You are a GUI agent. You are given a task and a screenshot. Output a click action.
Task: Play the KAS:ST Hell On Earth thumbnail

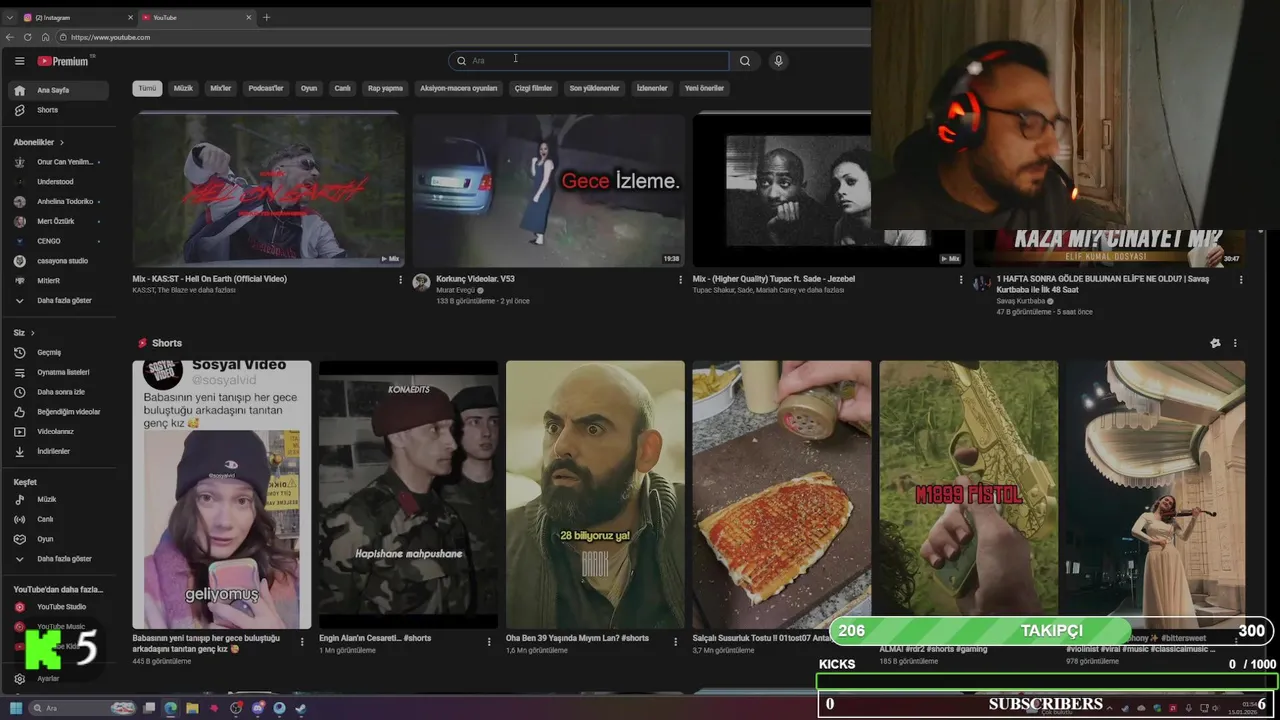tap(269, 190)
